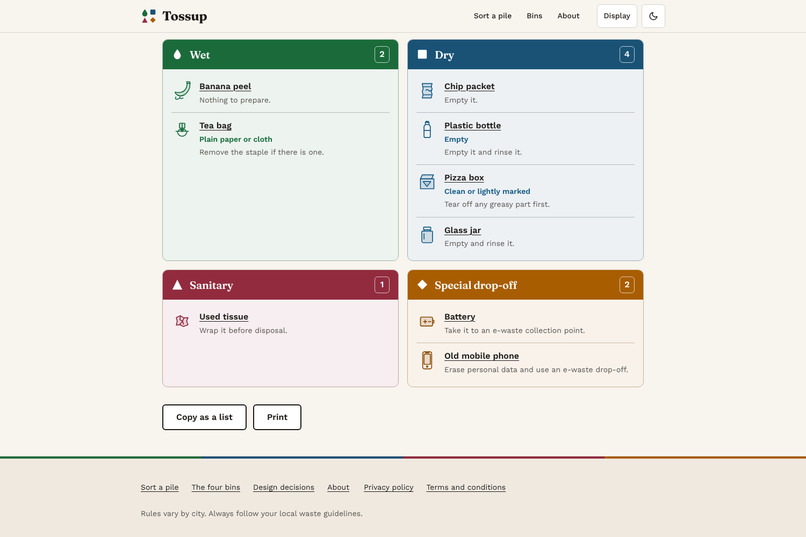Open the Plastic bottle item link

click(x=472, y=125)
